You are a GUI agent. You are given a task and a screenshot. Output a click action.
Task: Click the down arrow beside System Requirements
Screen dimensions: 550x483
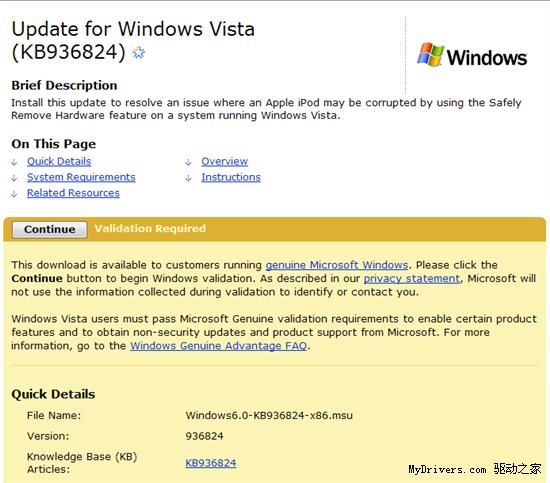(x=14, y=178)
